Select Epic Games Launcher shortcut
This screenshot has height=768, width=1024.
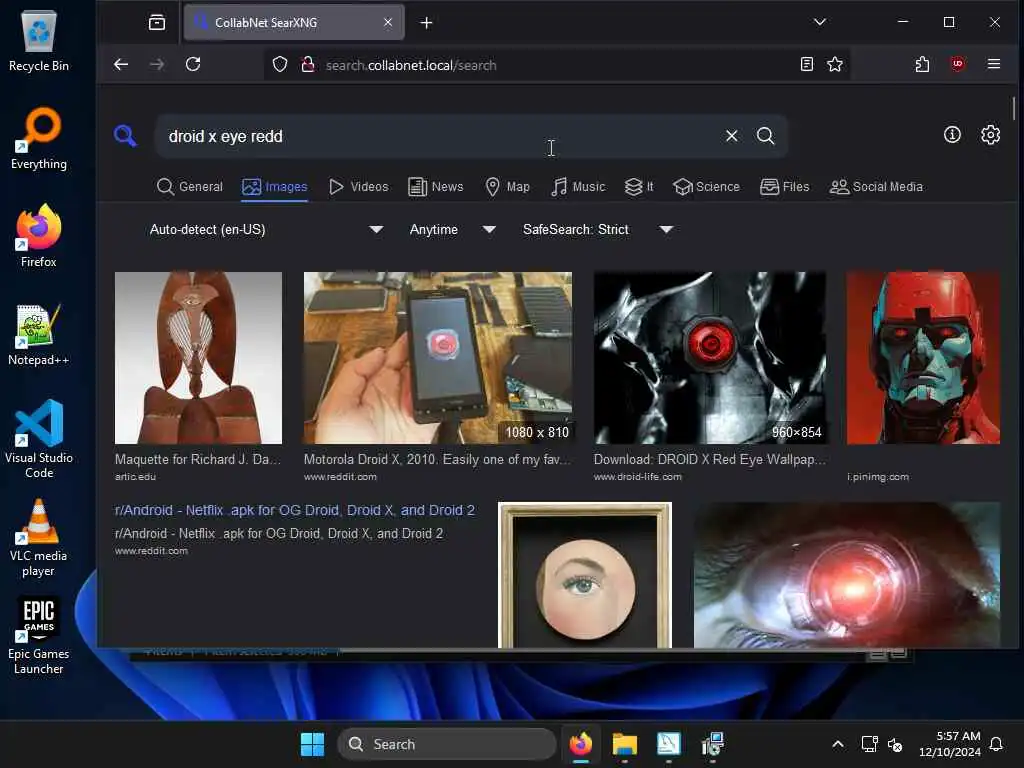(x=39, y=635)
